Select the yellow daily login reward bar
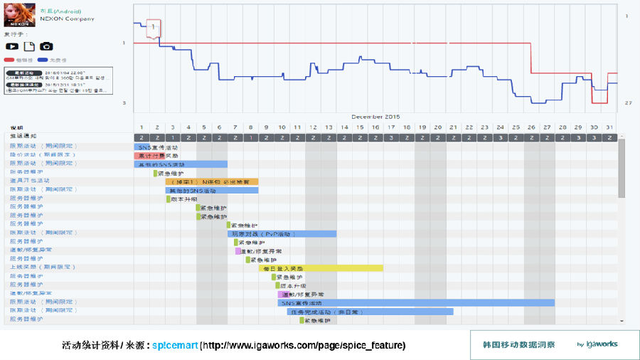Image resolution: width=640 pixels, height=360 pixels. point(321,268)
